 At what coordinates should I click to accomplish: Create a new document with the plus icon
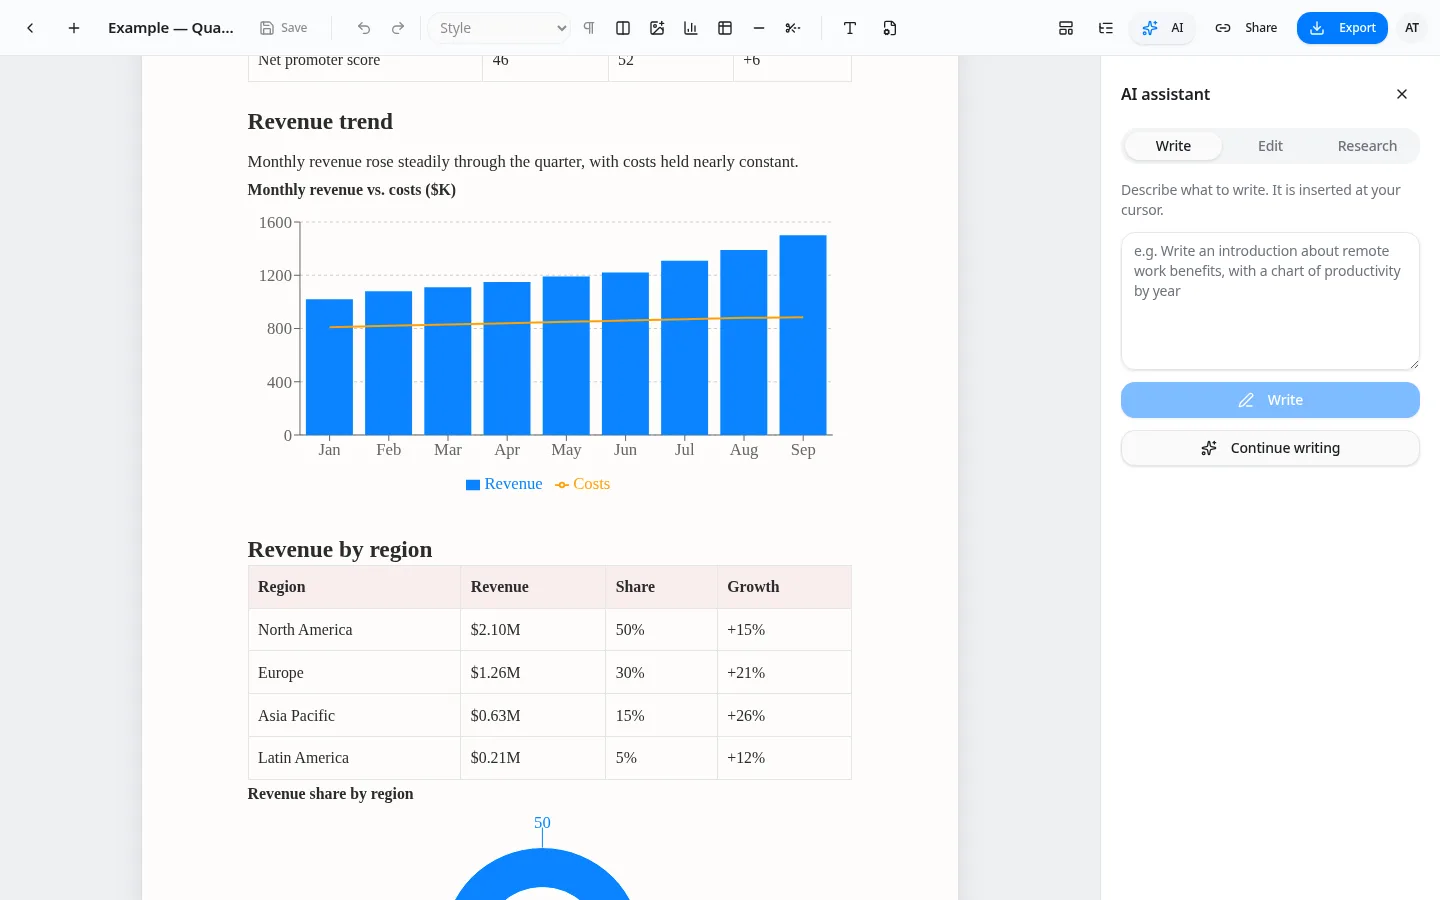74,28
